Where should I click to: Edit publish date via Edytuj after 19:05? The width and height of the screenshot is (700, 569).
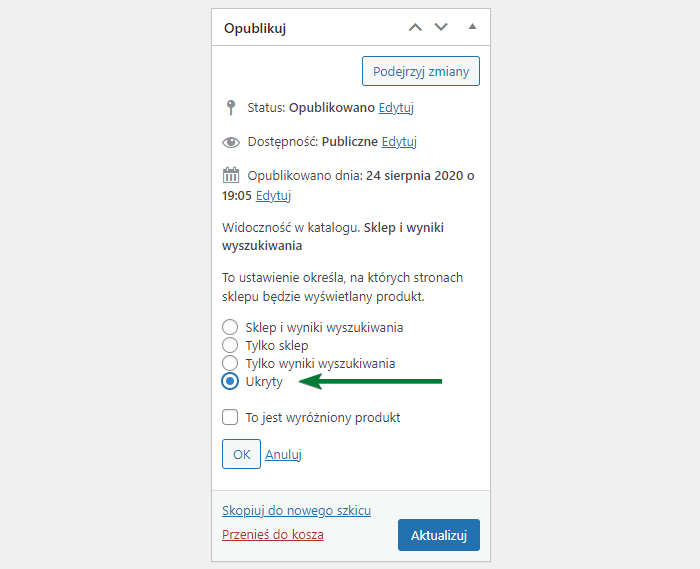(x=273, y=195)
